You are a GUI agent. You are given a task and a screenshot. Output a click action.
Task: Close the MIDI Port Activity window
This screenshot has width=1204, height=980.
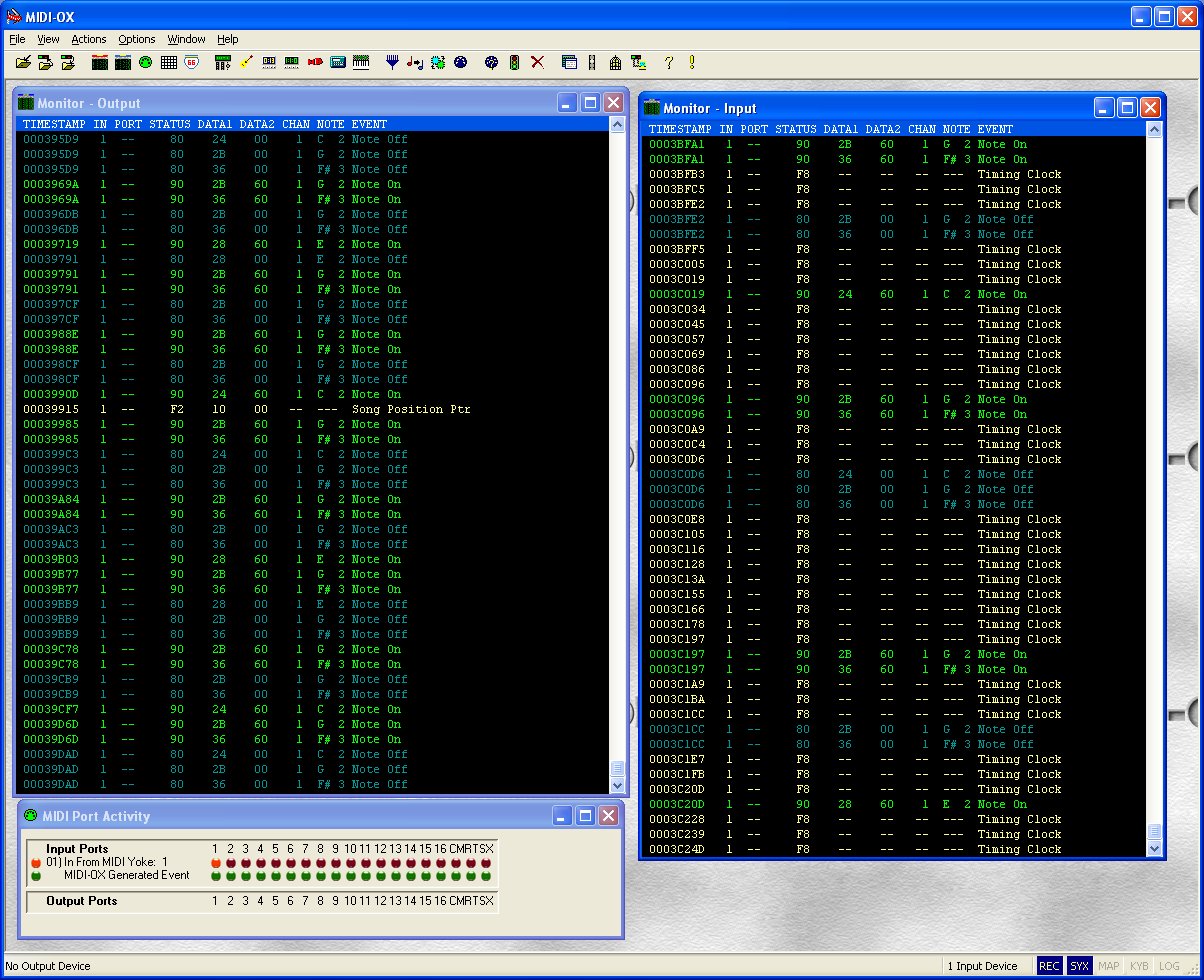[608, 816]
